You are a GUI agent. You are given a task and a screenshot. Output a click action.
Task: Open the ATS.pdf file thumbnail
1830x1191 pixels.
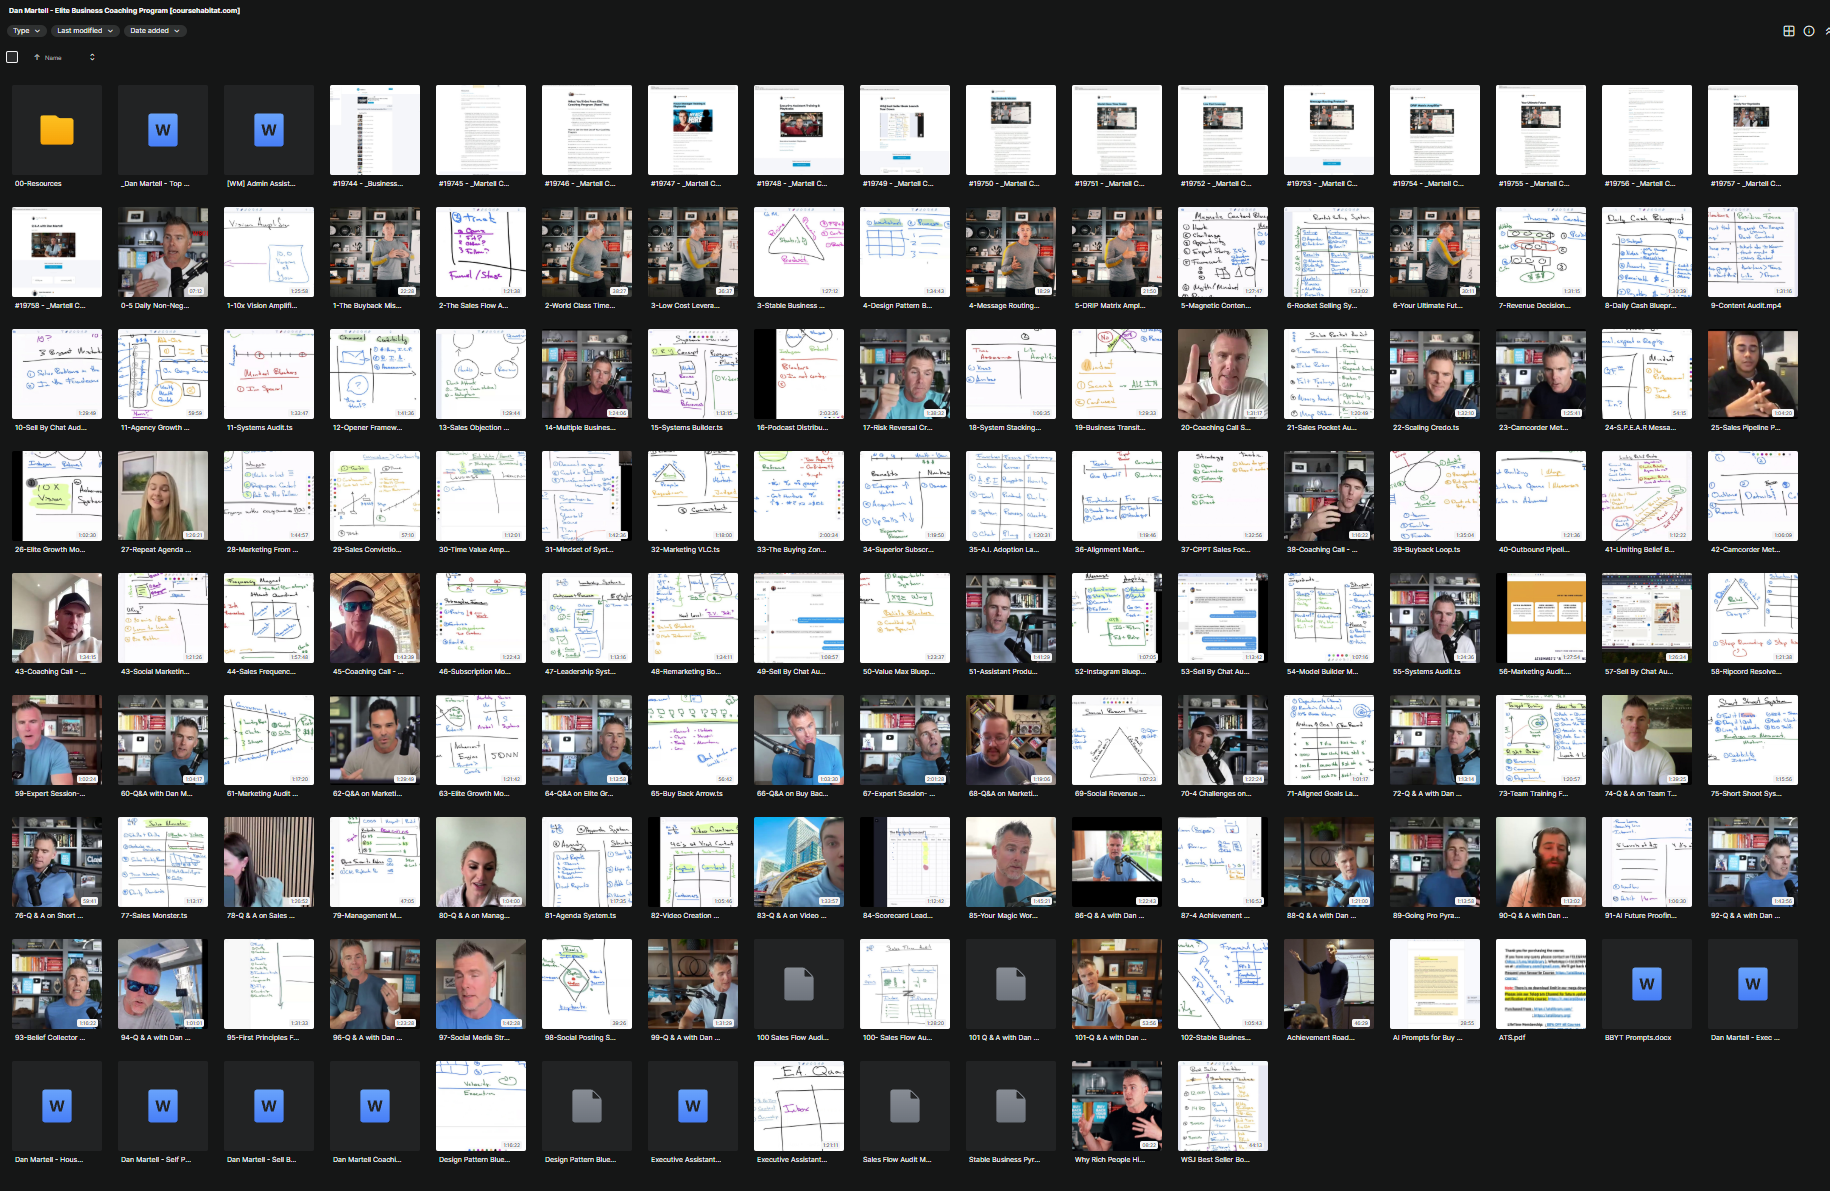1540,984
